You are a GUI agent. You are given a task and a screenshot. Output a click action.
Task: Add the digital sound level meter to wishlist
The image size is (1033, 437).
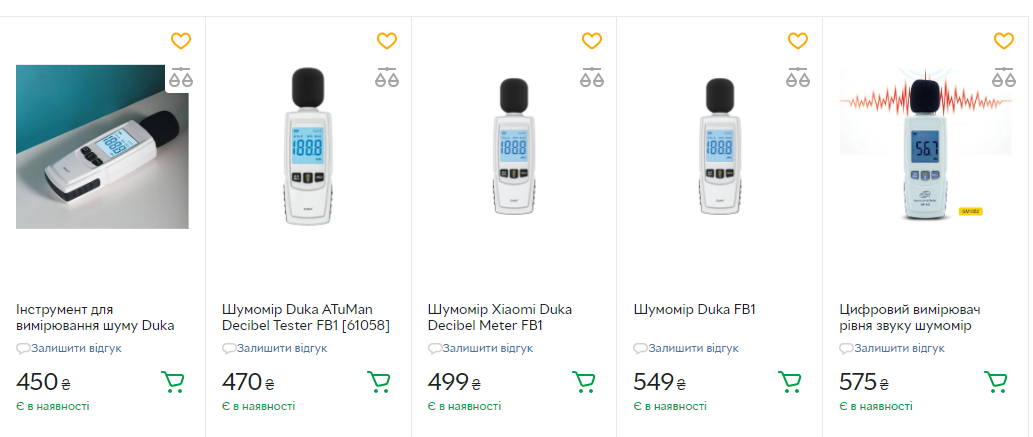click(1004, 41)
